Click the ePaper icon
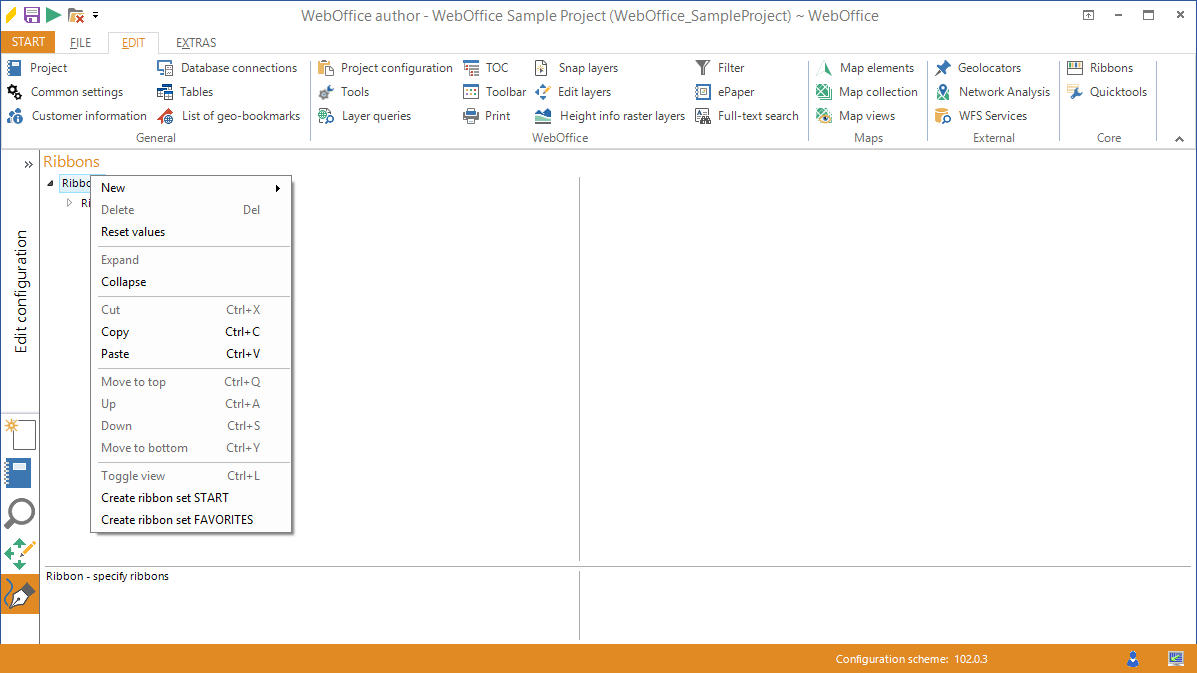Viewport: 1197px width, 673px height. click(702, 91)
